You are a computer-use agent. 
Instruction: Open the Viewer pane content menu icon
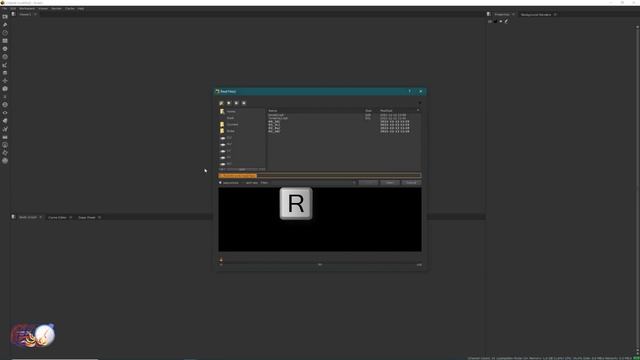(13, 14)
